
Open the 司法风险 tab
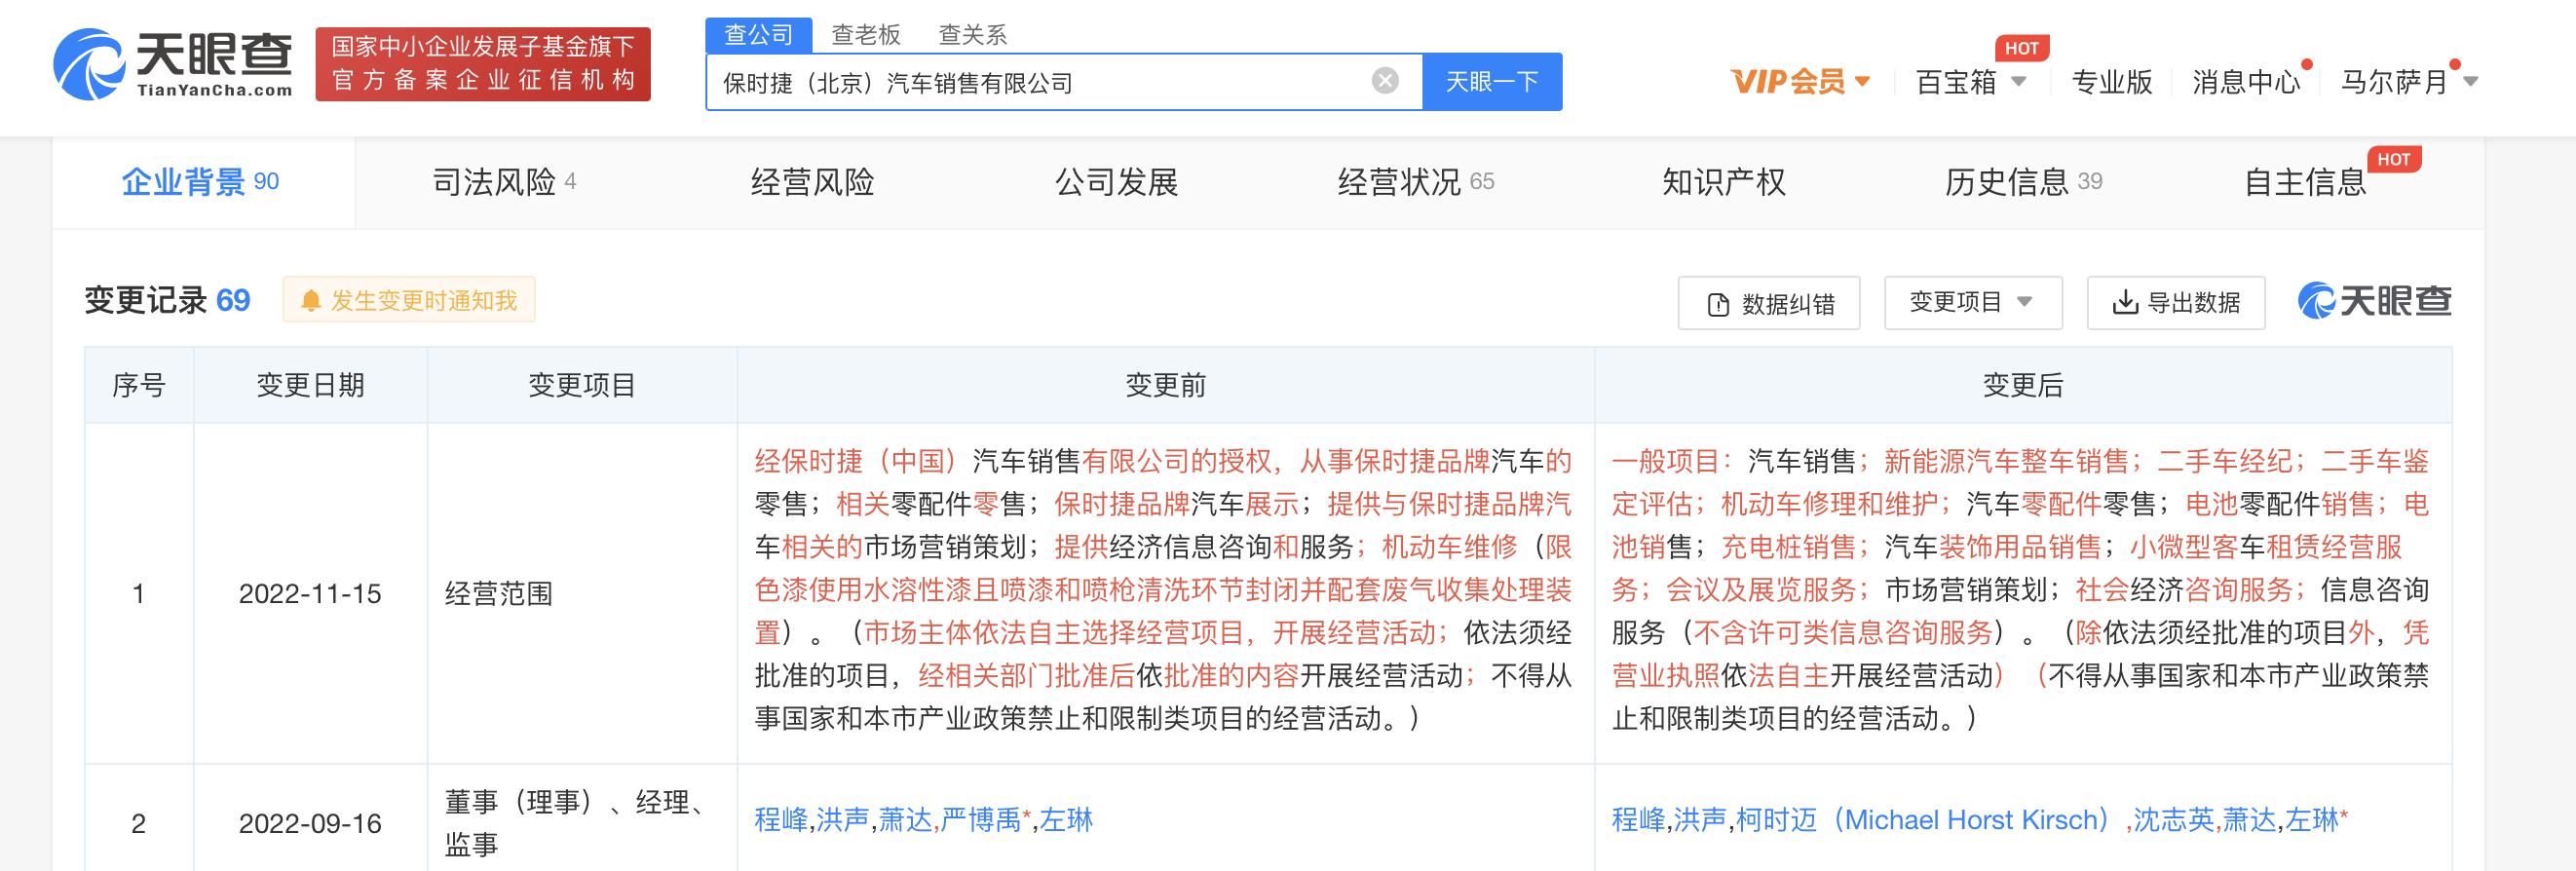pos(504,182)
